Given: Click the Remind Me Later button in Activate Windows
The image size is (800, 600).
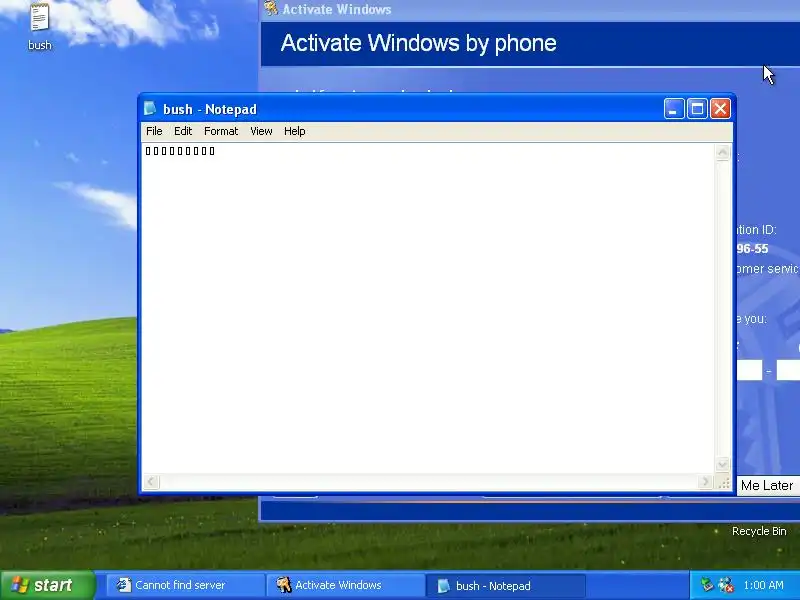Looking at the screenshot, I should (x=767, y=485).
